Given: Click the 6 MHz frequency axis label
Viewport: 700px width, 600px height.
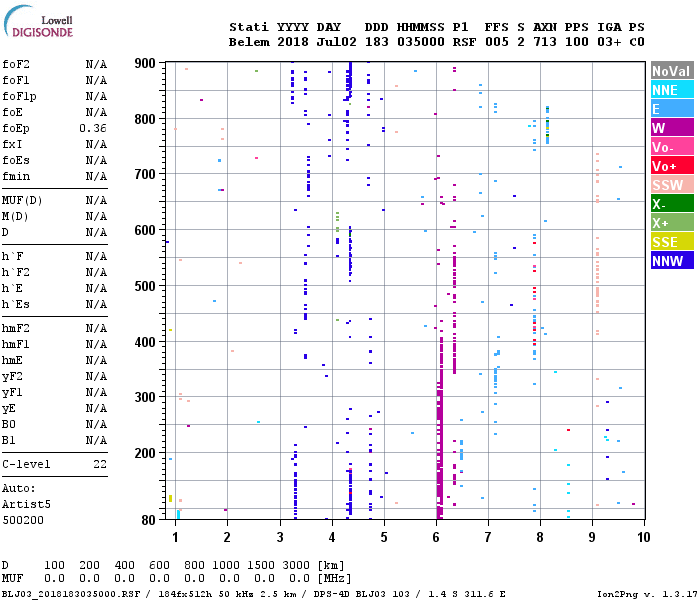Looking at the screenshot, I should click(x=436, y=537).
